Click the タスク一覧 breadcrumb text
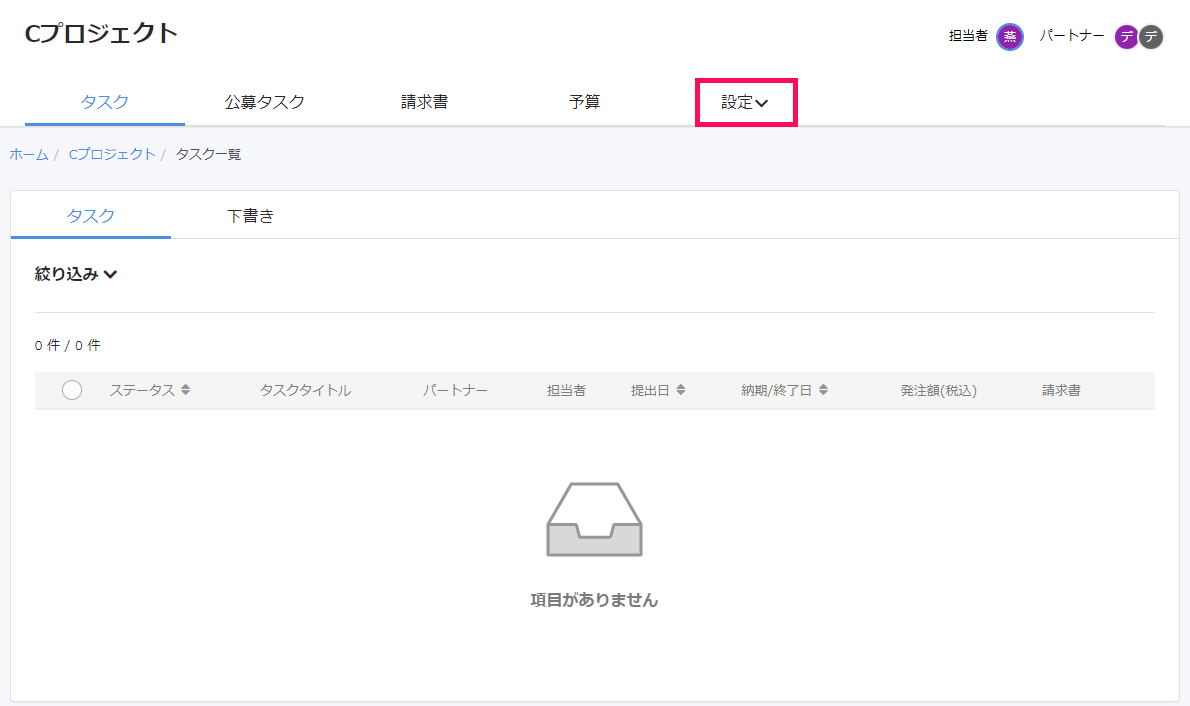This screenshot has height=706, width=1190. (x=209, y=154)
